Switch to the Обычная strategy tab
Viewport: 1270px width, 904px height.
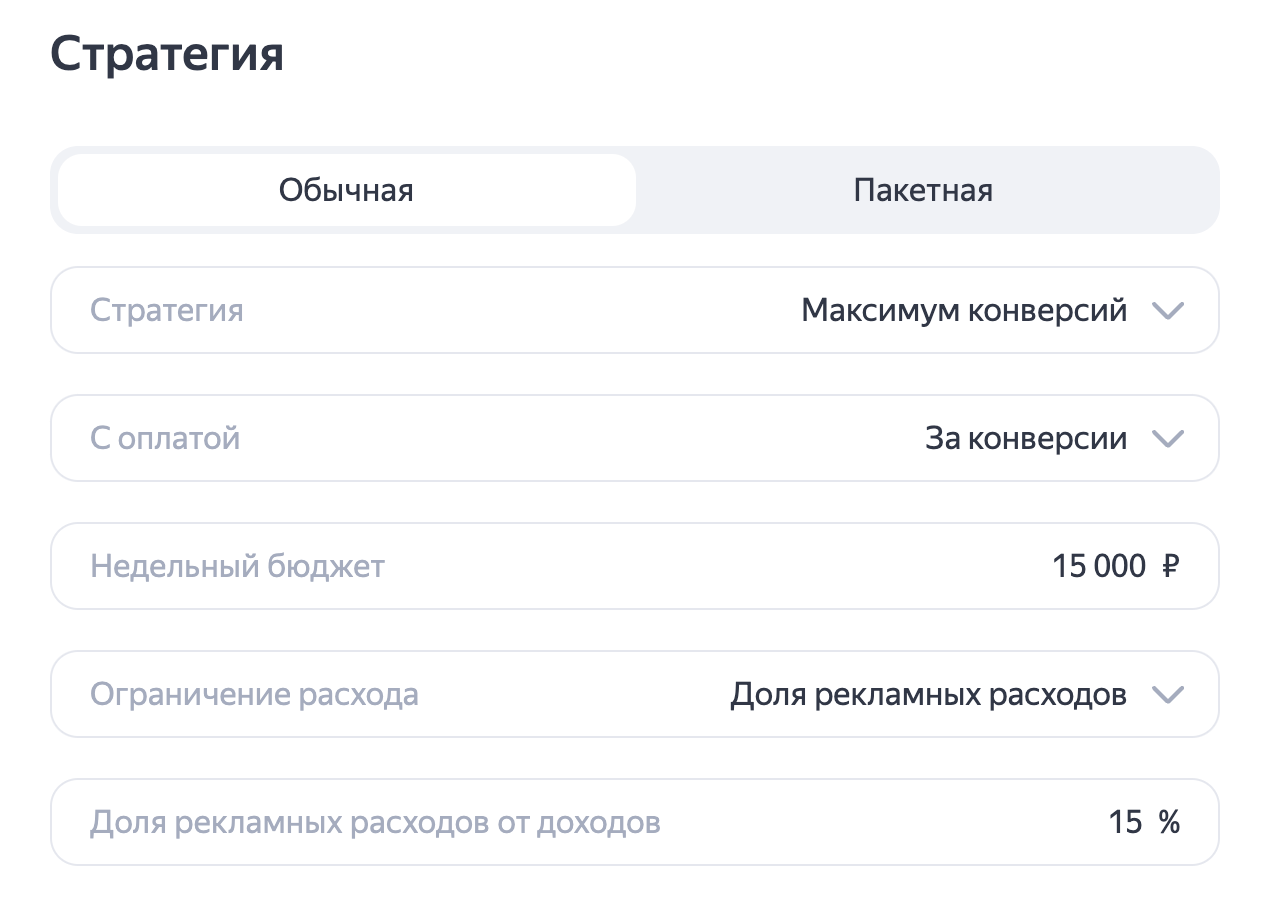346,190
